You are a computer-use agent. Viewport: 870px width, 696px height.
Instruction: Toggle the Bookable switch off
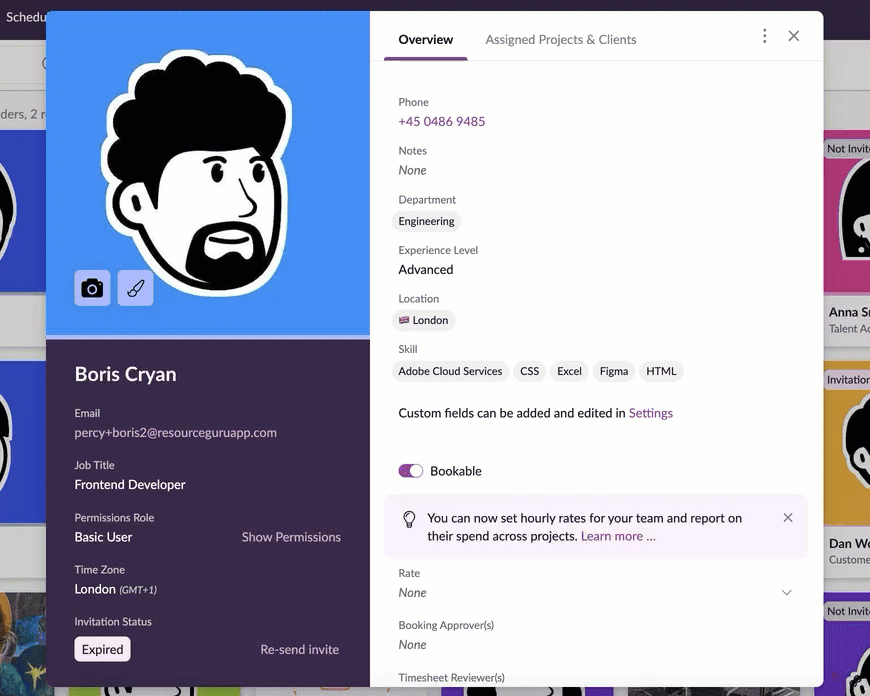411,471
